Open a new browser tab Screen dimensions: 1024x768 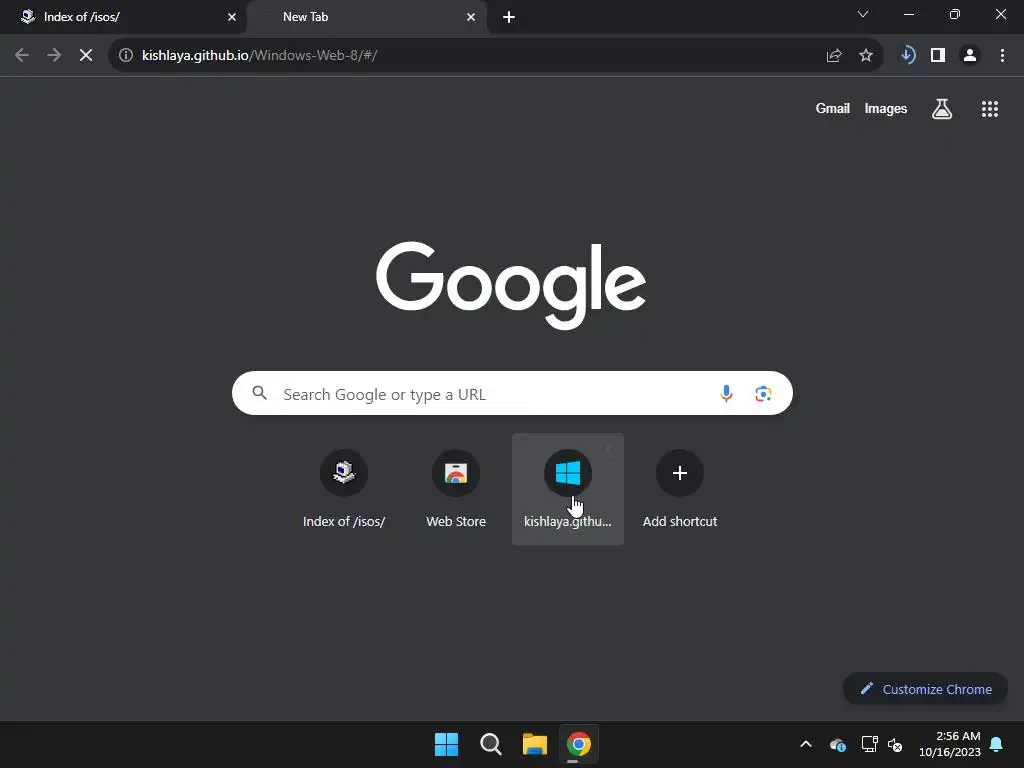point(509,17)
